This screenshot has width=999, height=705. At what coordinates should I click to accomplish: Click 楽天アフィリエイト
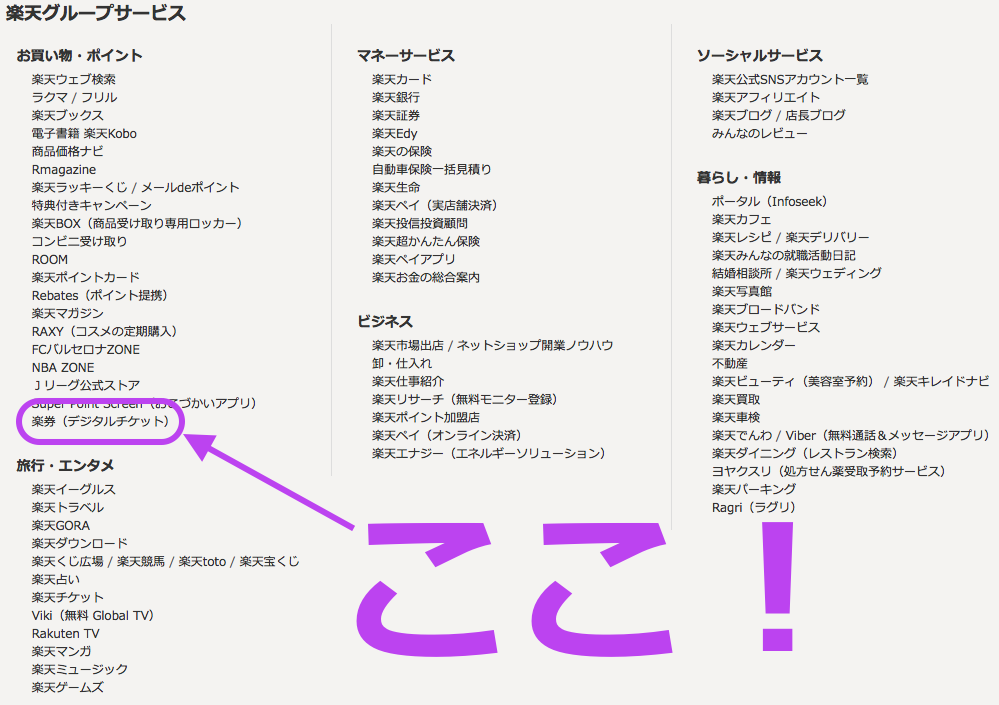[766, 97]
